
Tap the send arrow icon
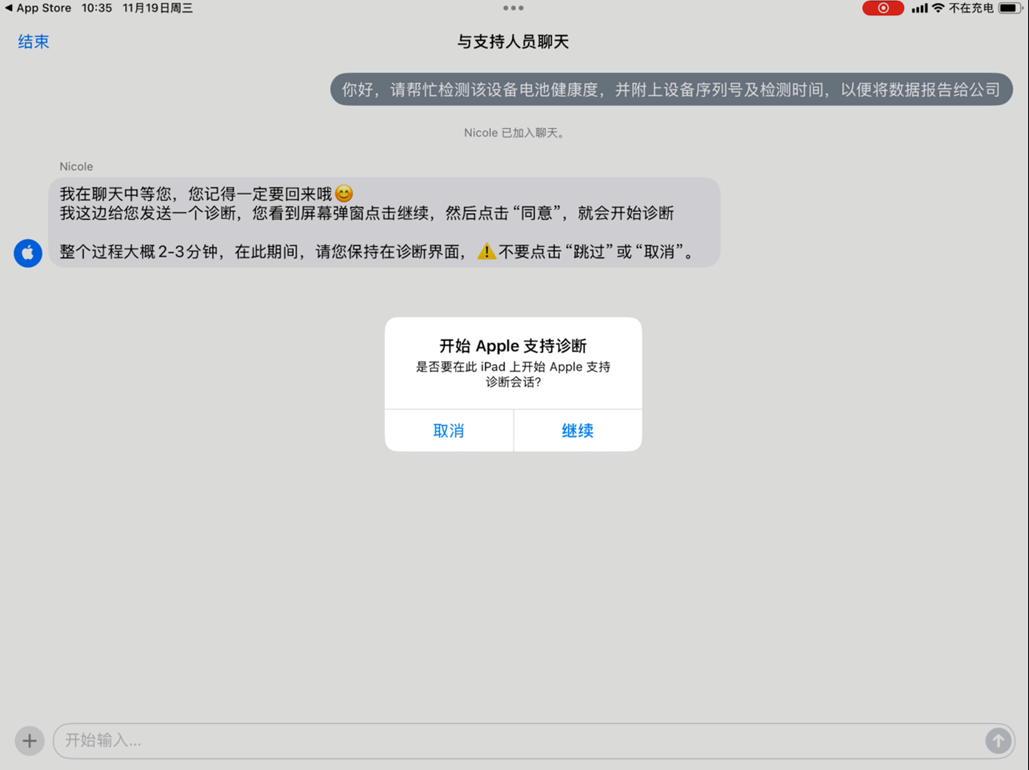point(998,740)
